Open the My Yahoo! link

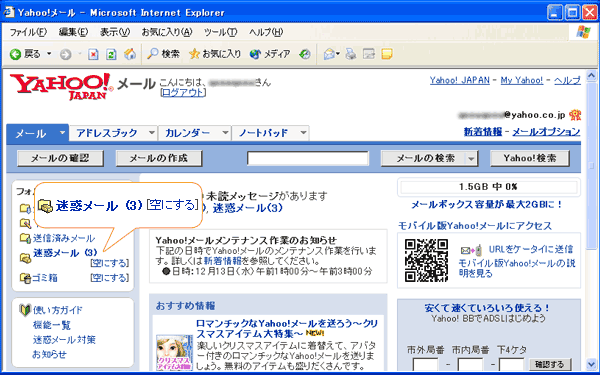coord(522,80)
